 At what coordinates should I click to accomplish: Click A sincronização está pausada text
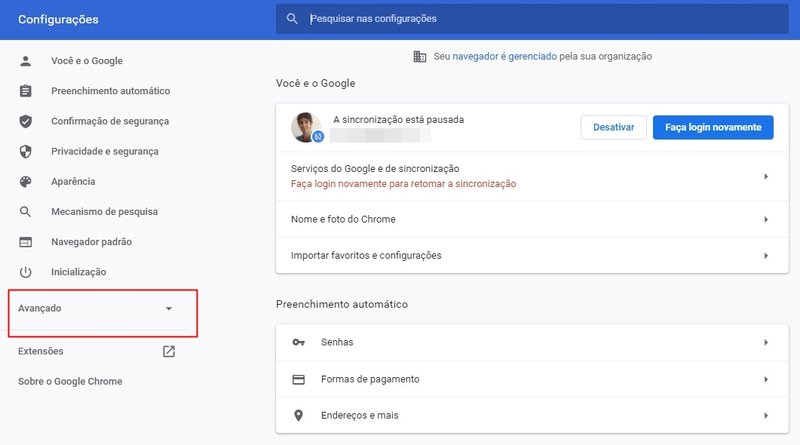[x=398, y=119]
